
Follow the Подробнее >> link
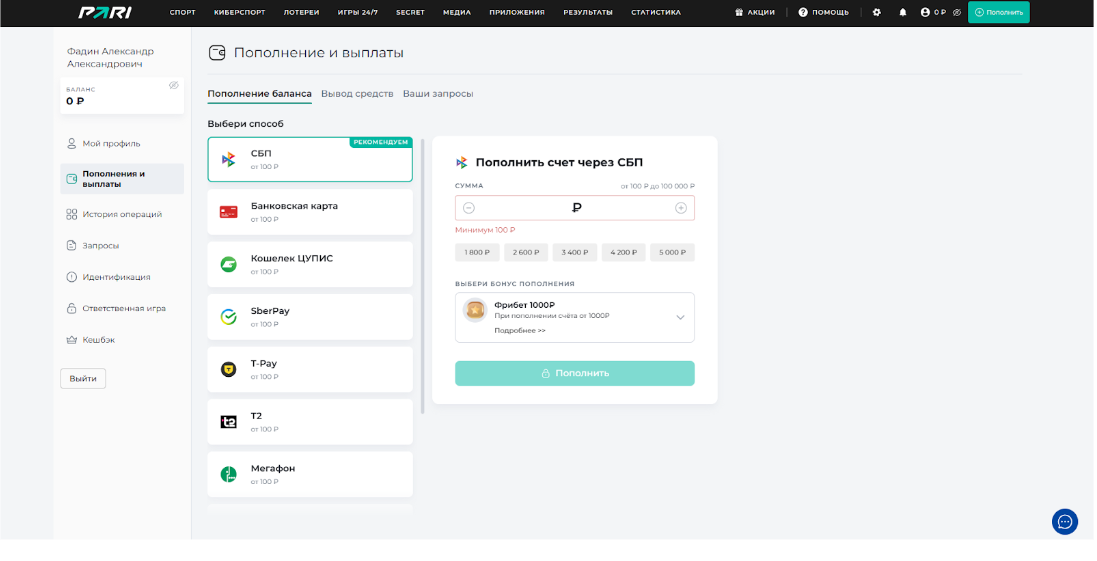520,330
